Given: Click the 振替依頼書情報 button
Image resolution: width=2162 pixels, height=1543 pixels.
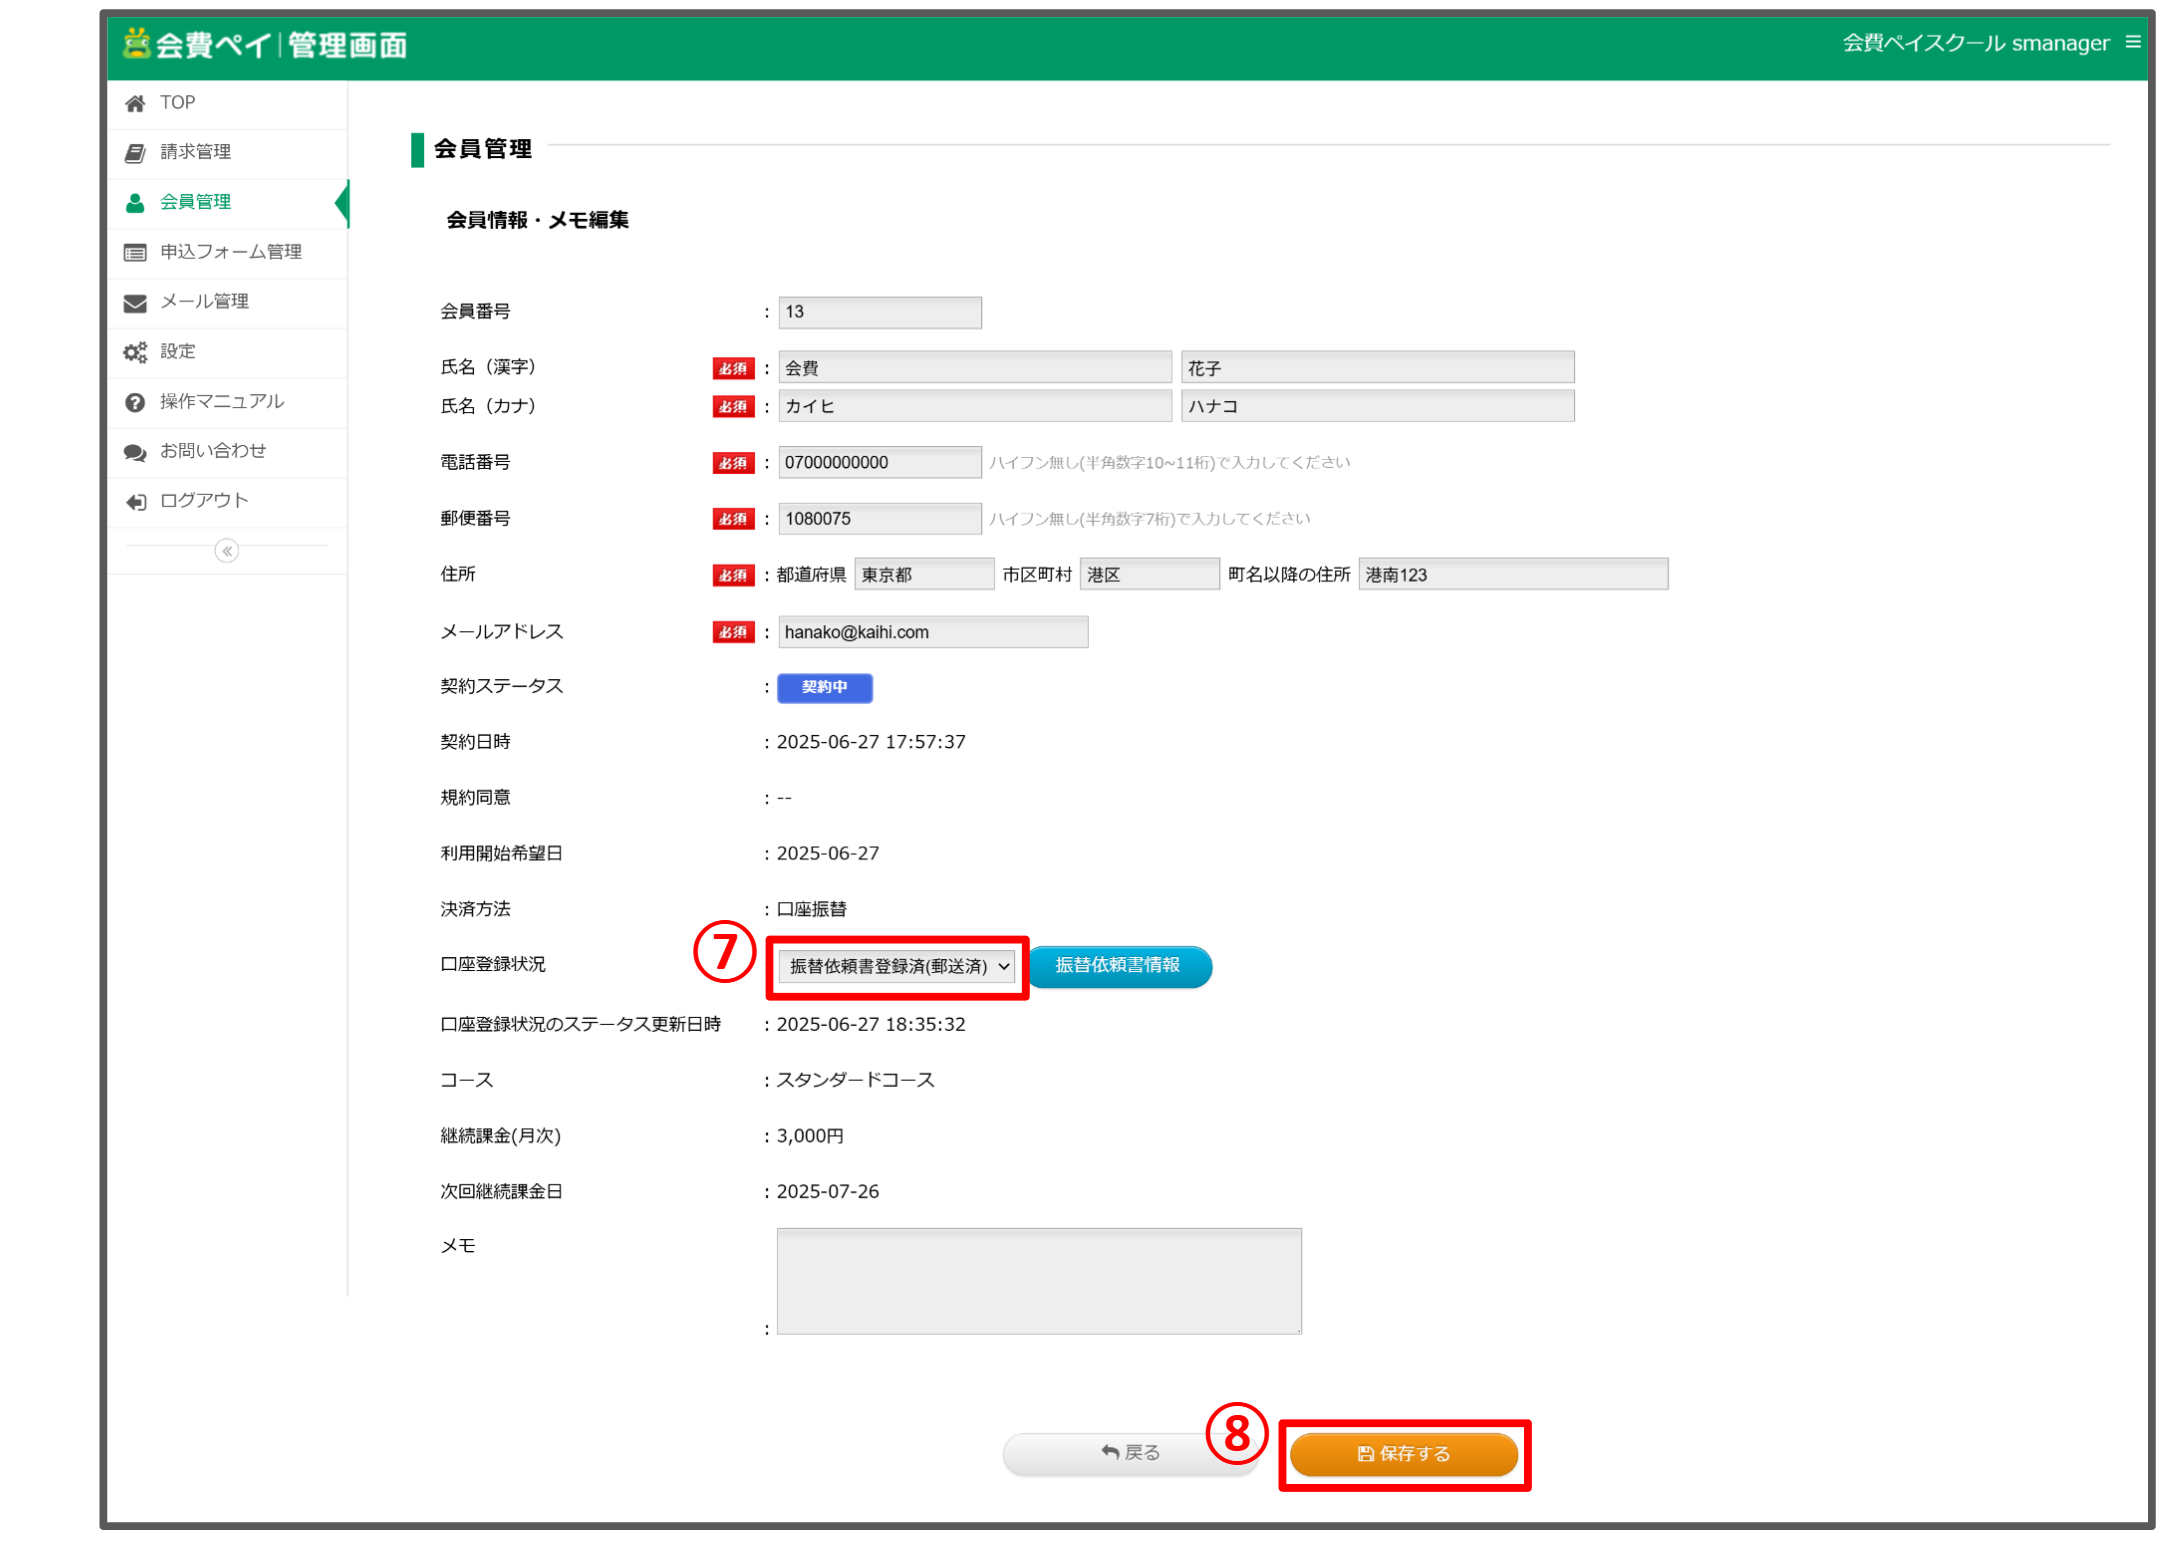Looking at the screenshot, I should 1118,966.
